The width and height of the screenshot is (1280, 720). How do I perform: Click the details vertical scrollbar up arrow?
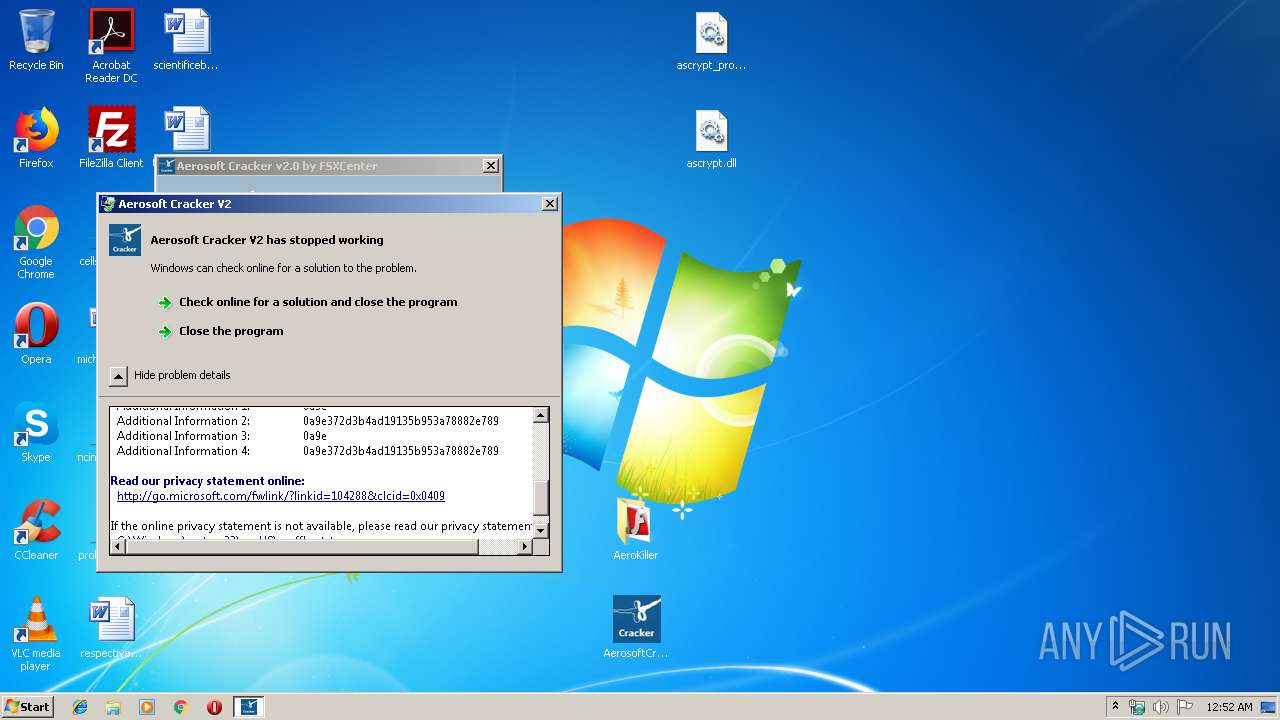[540, 415]
